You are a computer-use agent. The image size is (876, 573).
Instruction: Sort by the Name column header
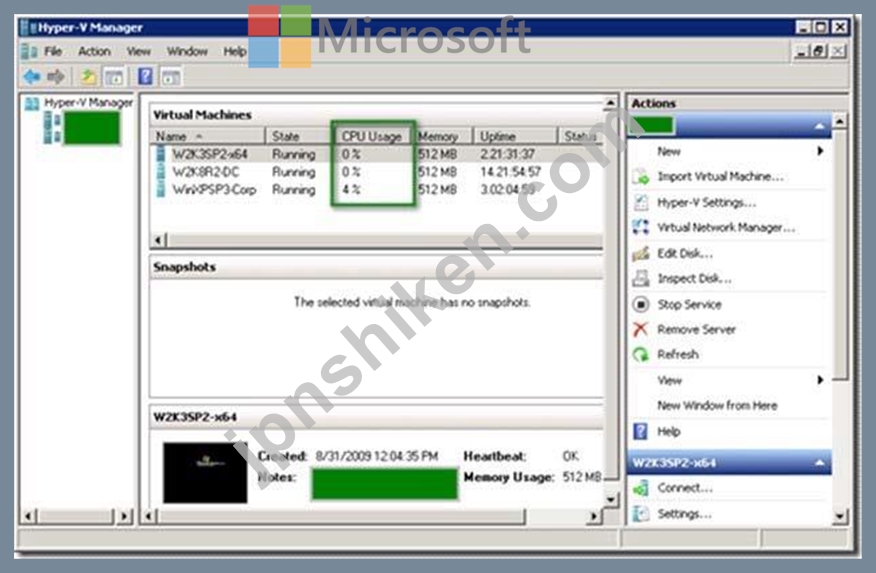click(207, 136)
